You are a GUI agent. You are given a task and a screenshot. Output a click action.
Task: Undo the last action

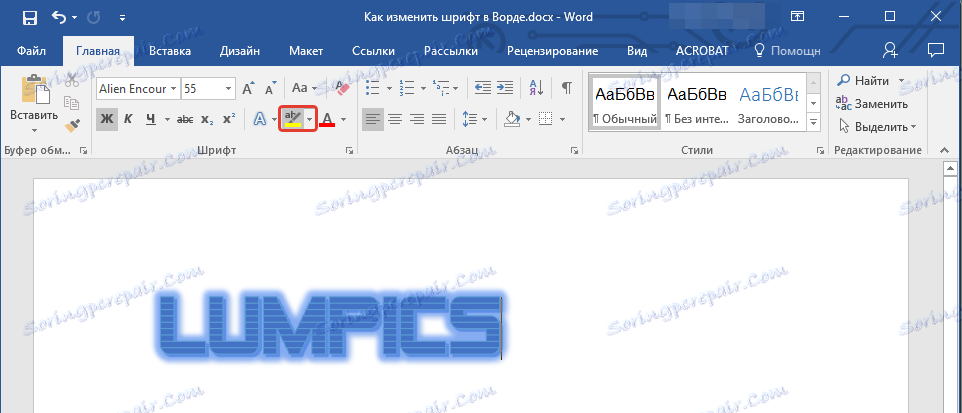click(60, 17)
